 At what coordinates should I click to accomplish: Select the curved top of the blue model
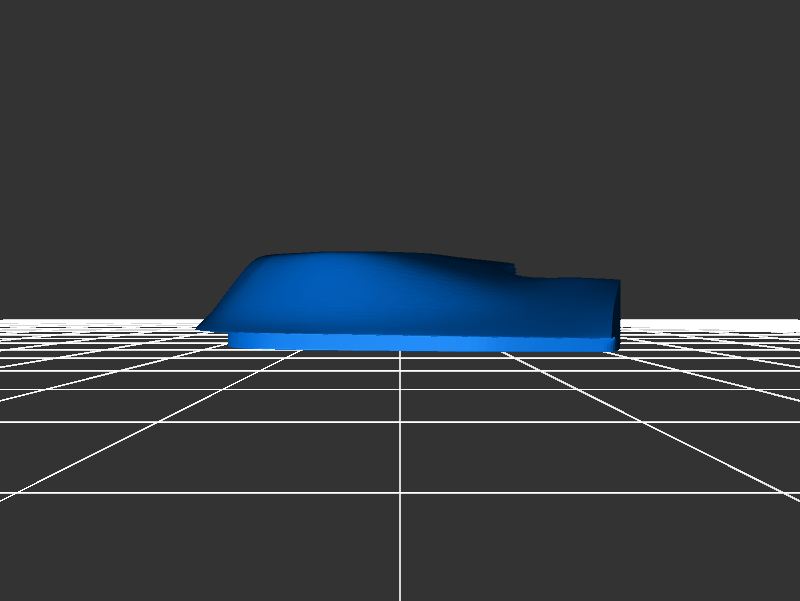point(370,257)
